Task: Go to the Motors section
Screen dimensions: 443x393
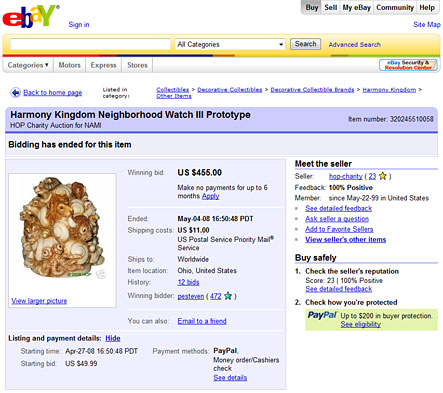Action: [69, 65]
